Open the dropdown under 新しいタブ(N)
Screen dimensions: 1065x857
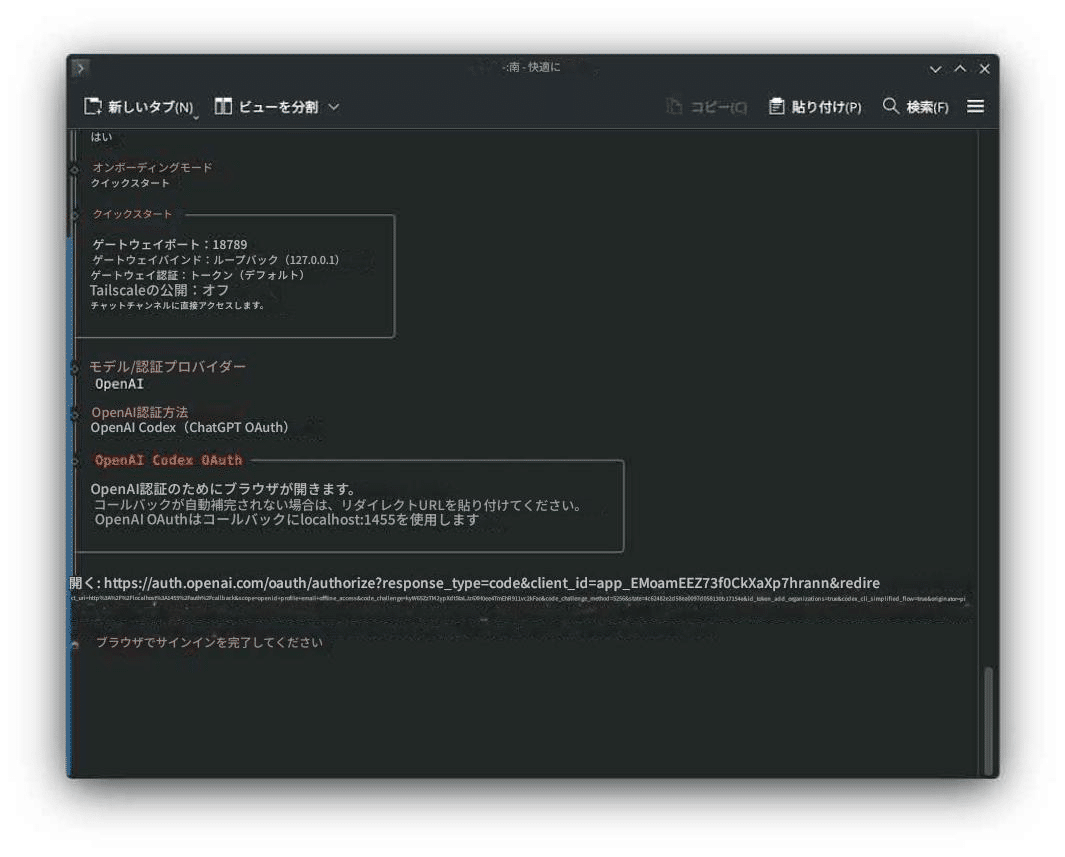(x=197, y=115)
